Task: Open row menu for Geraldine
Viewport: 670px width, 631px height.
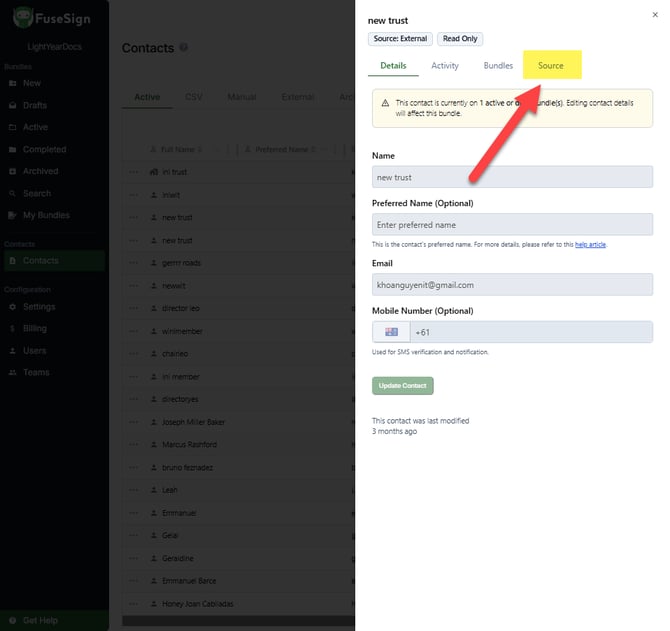Action: coord(133,558)
